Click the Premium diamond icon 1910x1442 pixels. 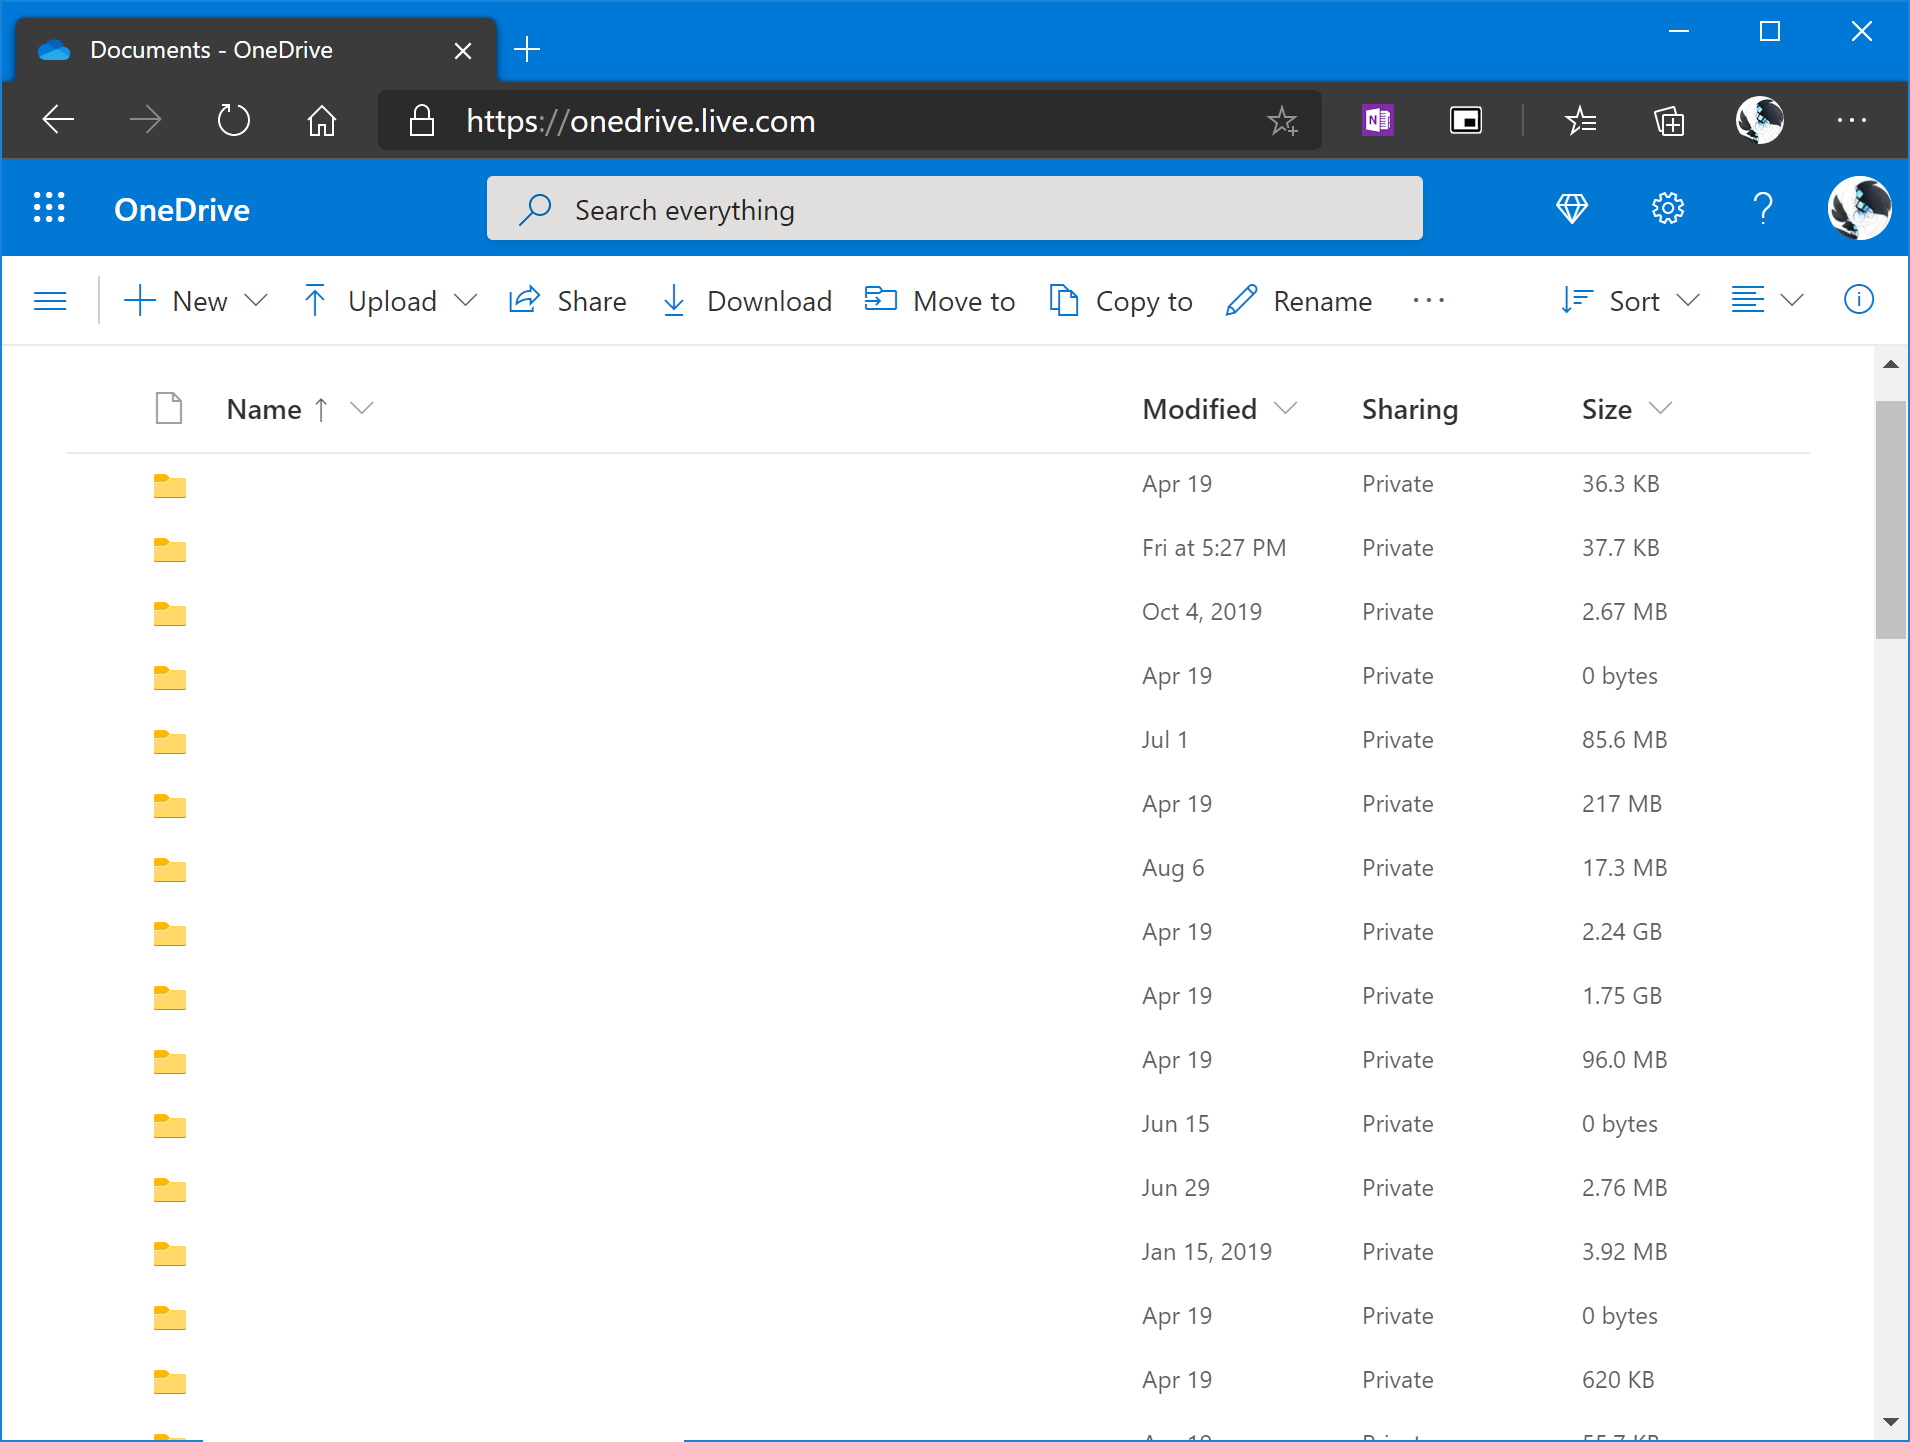pos(1572,209)
